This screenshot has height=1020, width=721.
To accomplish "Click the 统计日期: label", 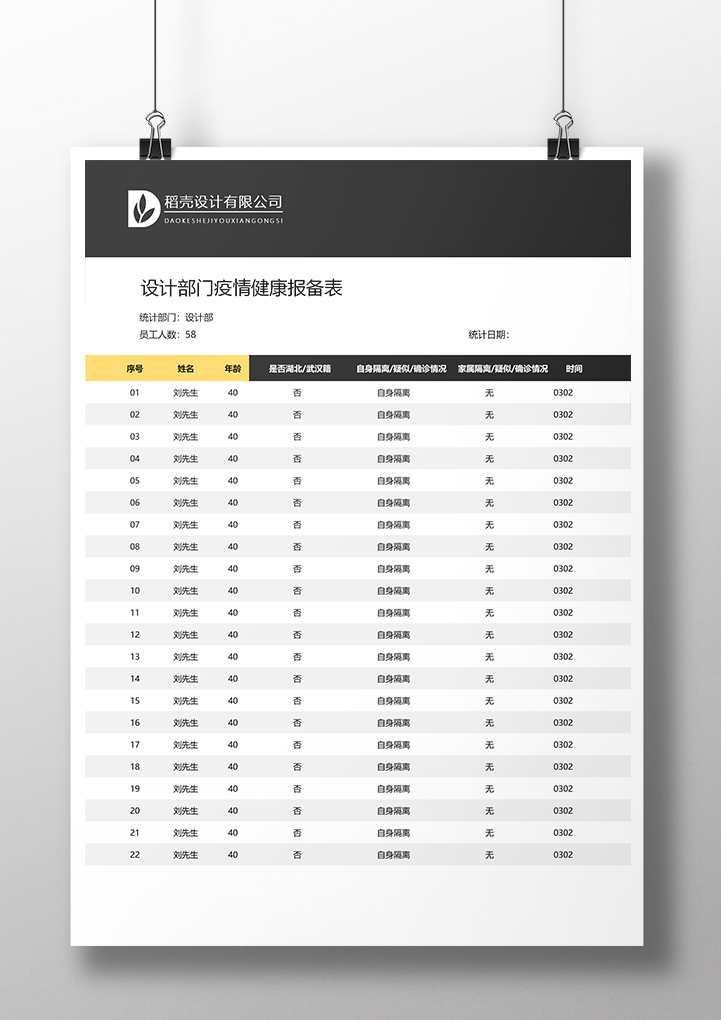I will 489,334.
